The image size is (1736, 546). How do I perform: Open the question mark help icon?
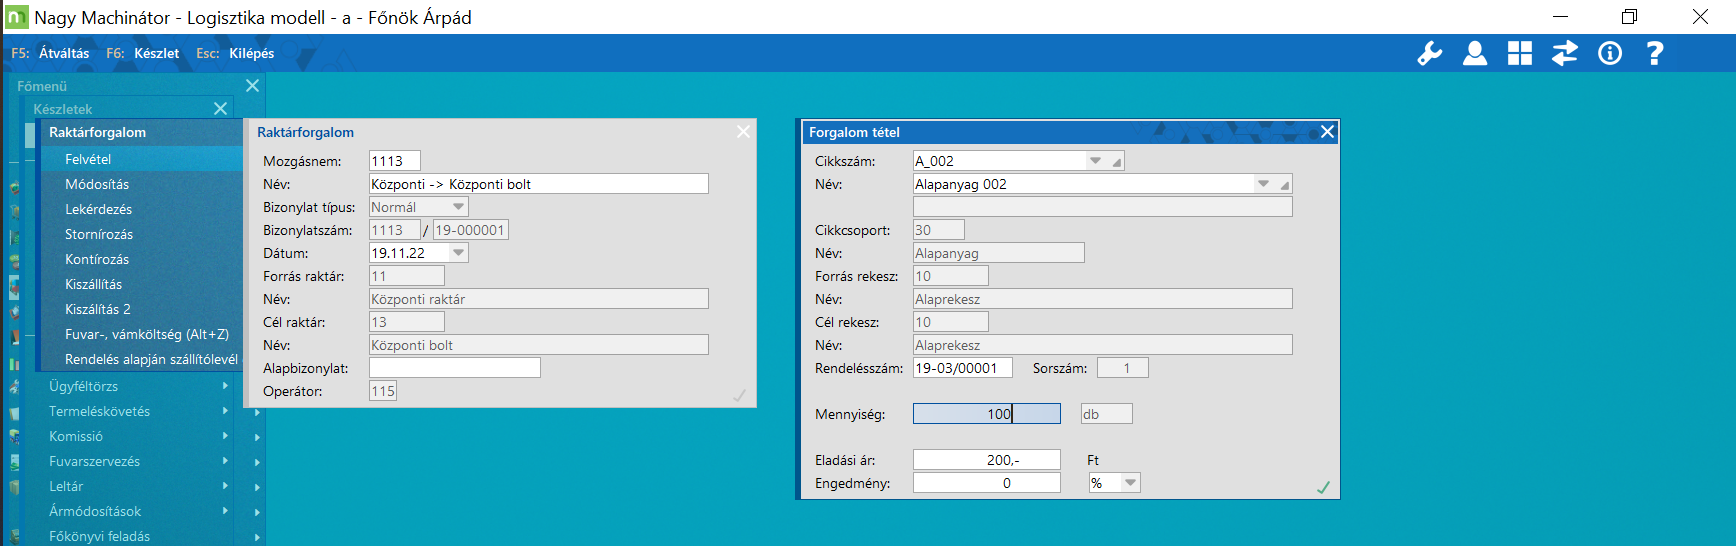point(1655,54)
